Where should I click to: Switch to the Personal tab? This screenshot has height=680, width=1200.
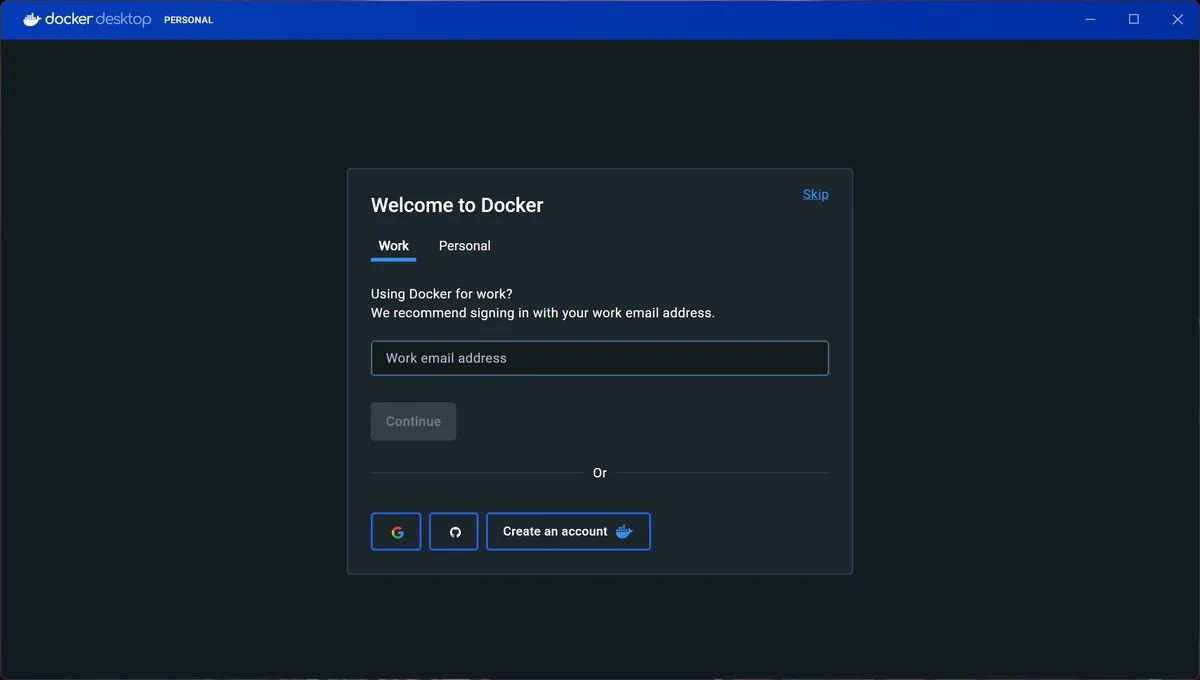pyautogui.click(x=465, y=246)
